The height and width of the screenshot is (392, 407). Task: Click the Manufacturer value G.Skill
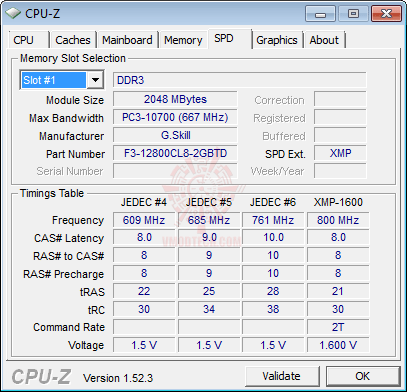point(175,135)
